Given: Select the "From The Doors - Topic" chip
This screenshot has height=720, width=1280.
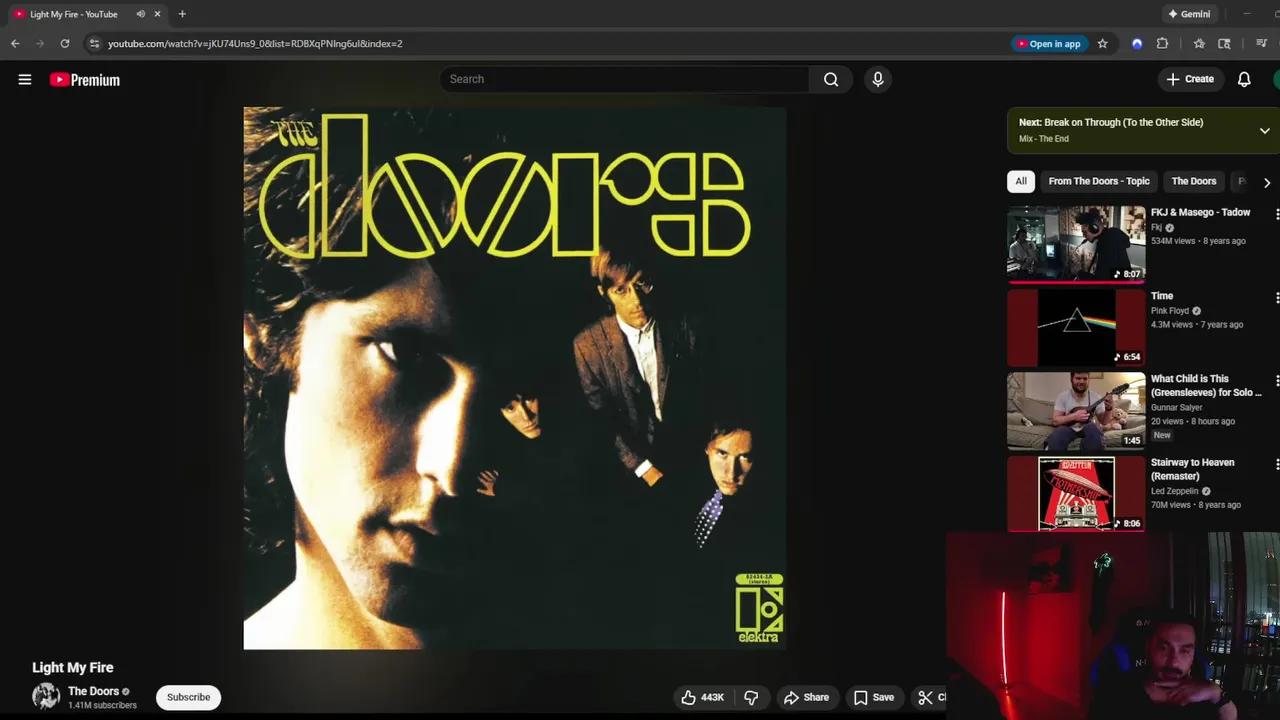Looking at the screenshot, I should (x=1099, y=181).
